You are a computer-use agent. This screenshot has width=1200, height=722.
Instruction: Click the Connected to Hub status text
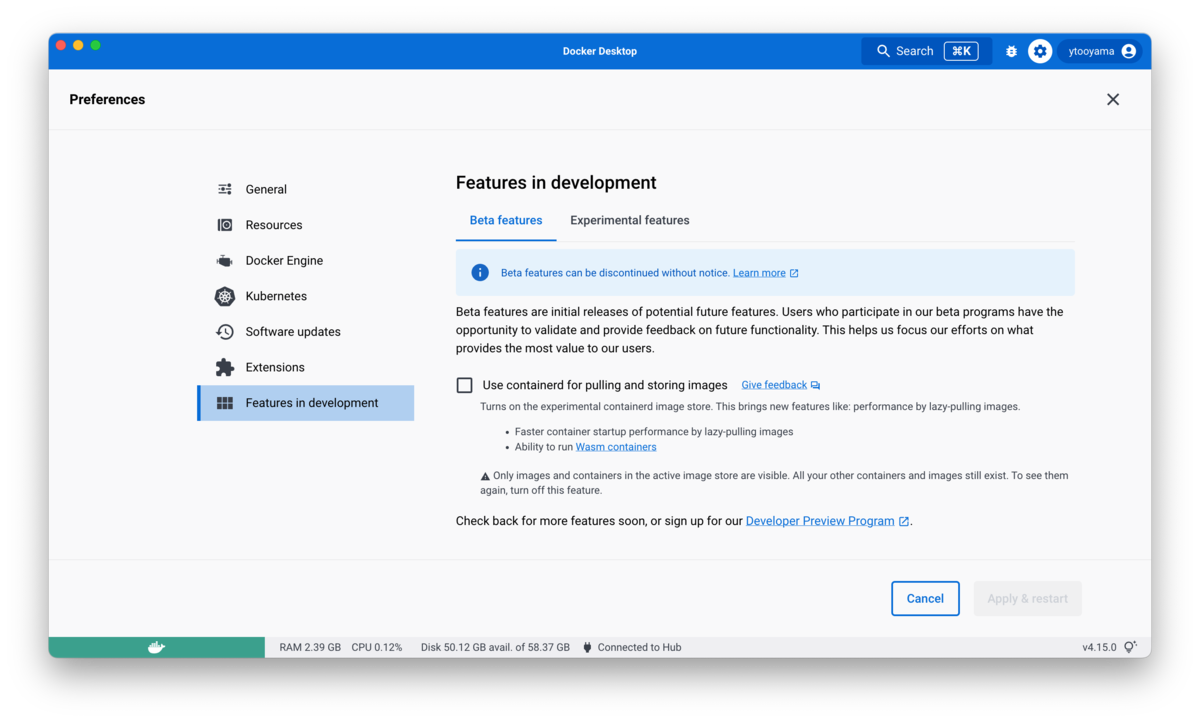coord(639,647)
